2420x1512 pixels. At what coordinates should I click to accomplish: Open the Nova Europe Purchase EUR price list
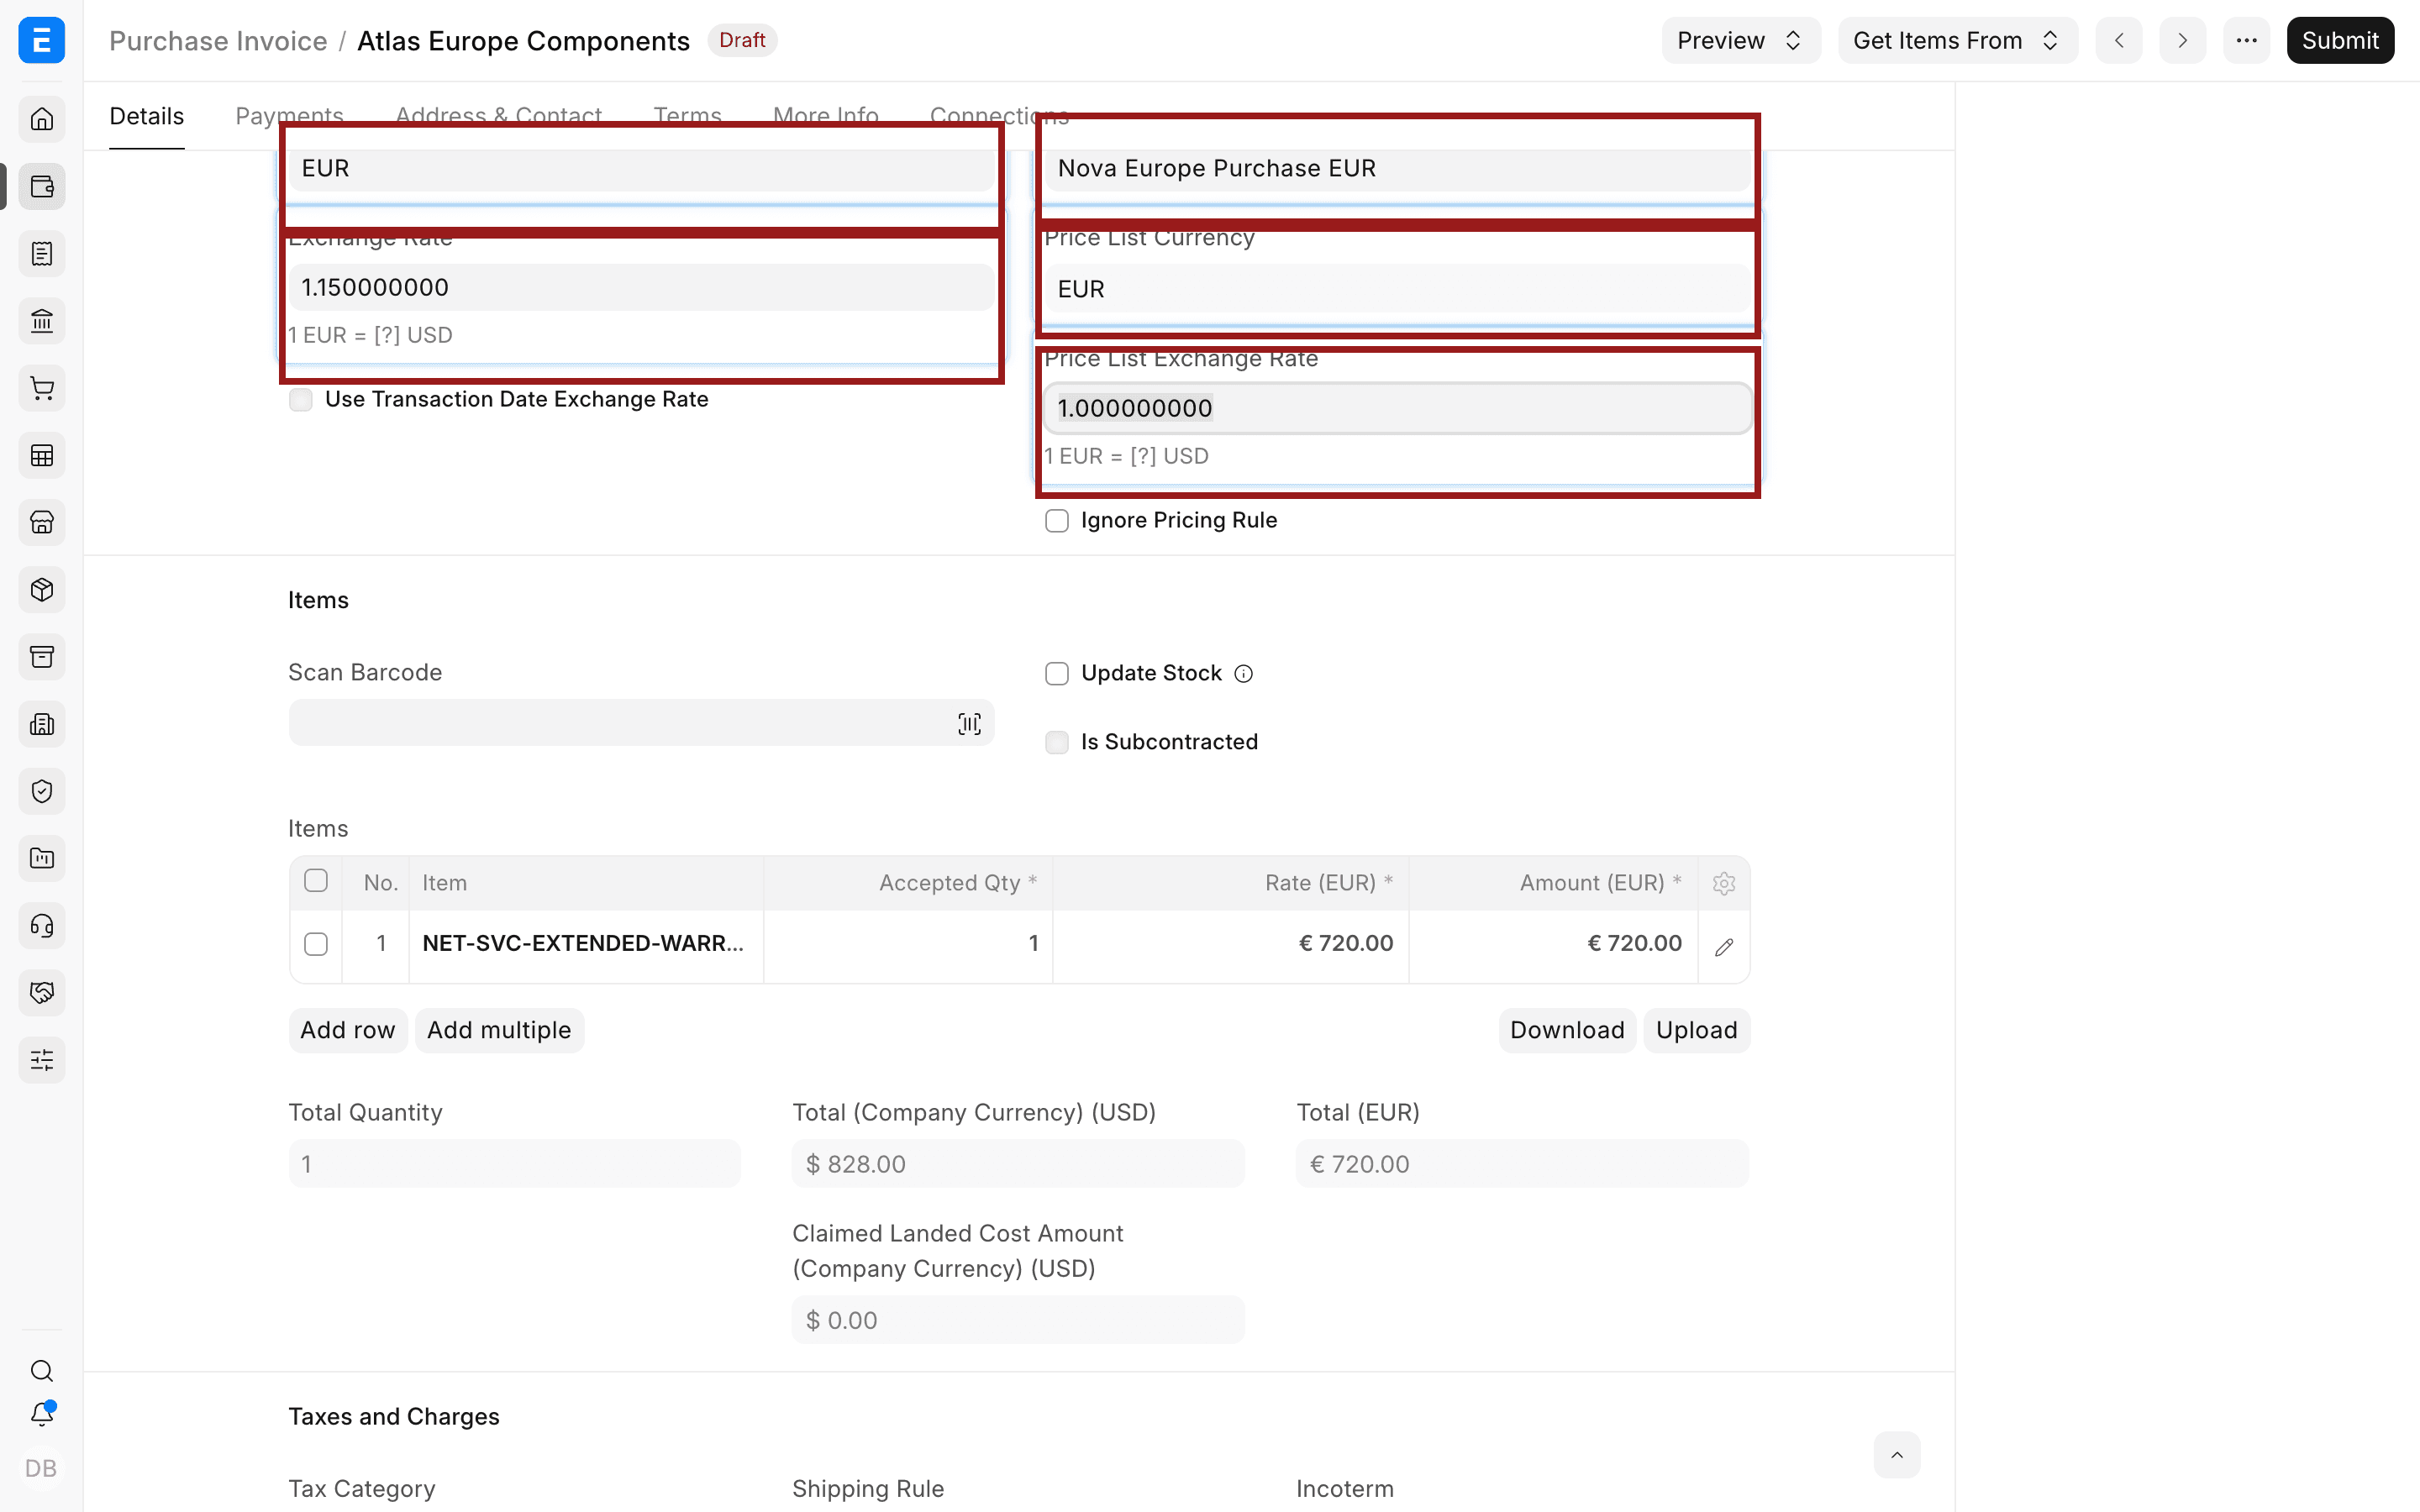pyautogui.click(x=1397, y=168)
